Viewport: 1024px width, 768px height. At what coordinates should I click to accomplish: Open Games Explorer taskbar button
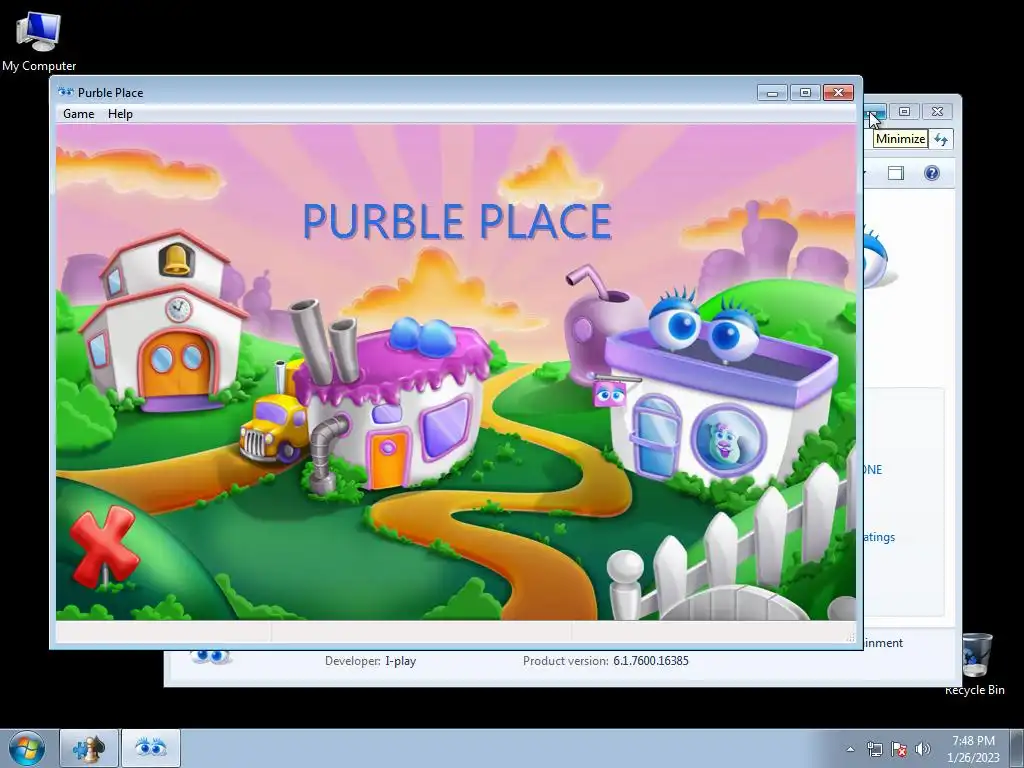point(89,748)
